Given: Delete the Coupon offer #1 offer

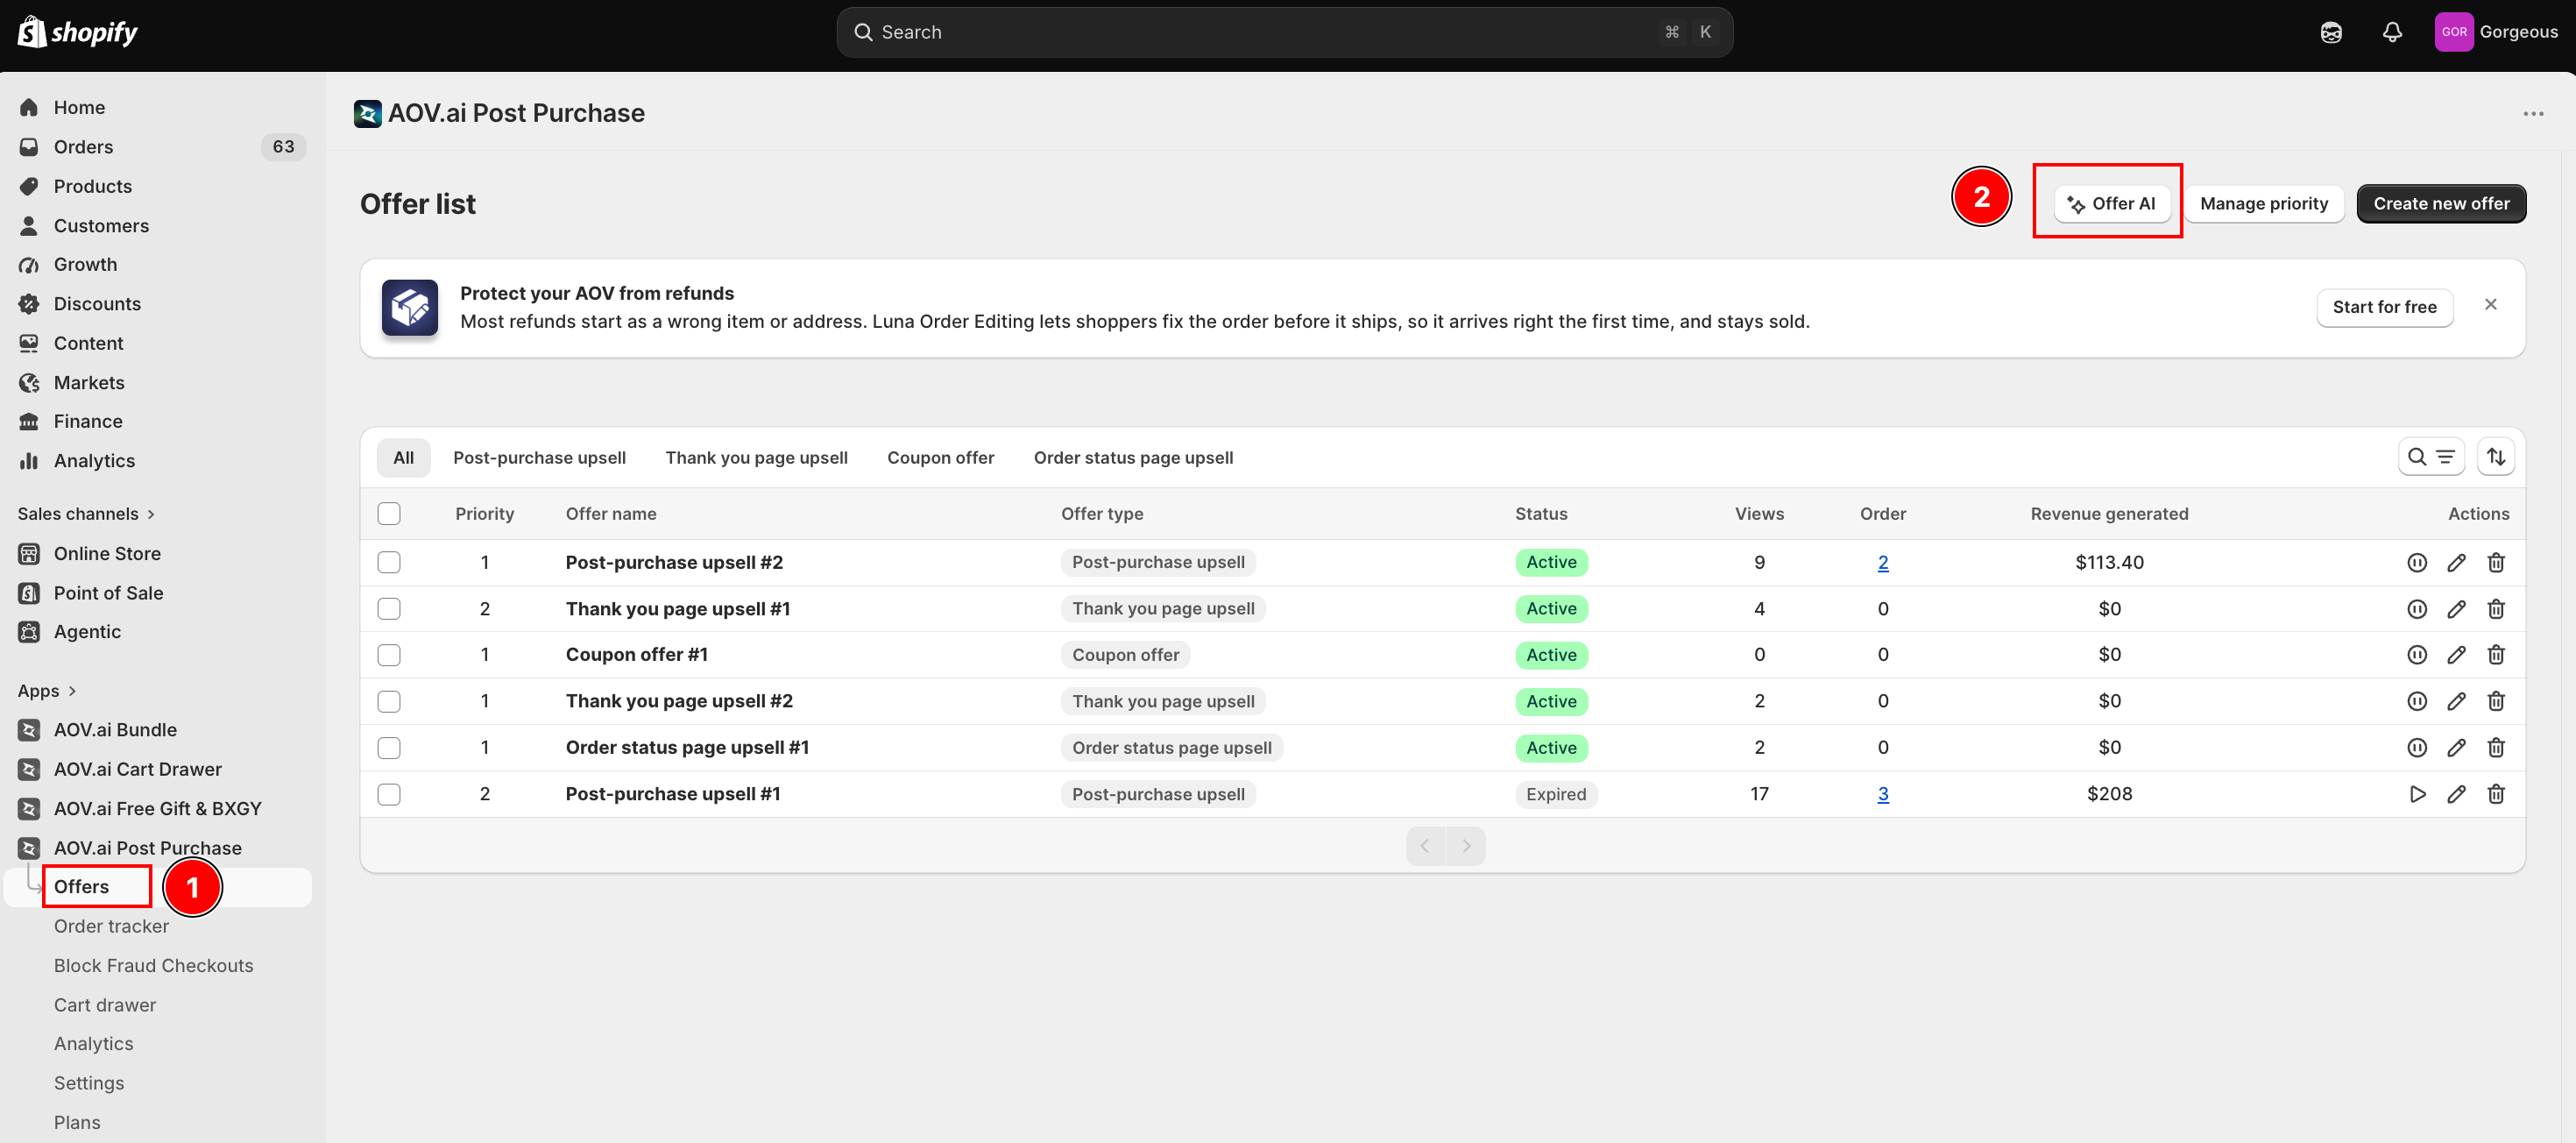Looking at the screenshot, I should coord(2496,655).
